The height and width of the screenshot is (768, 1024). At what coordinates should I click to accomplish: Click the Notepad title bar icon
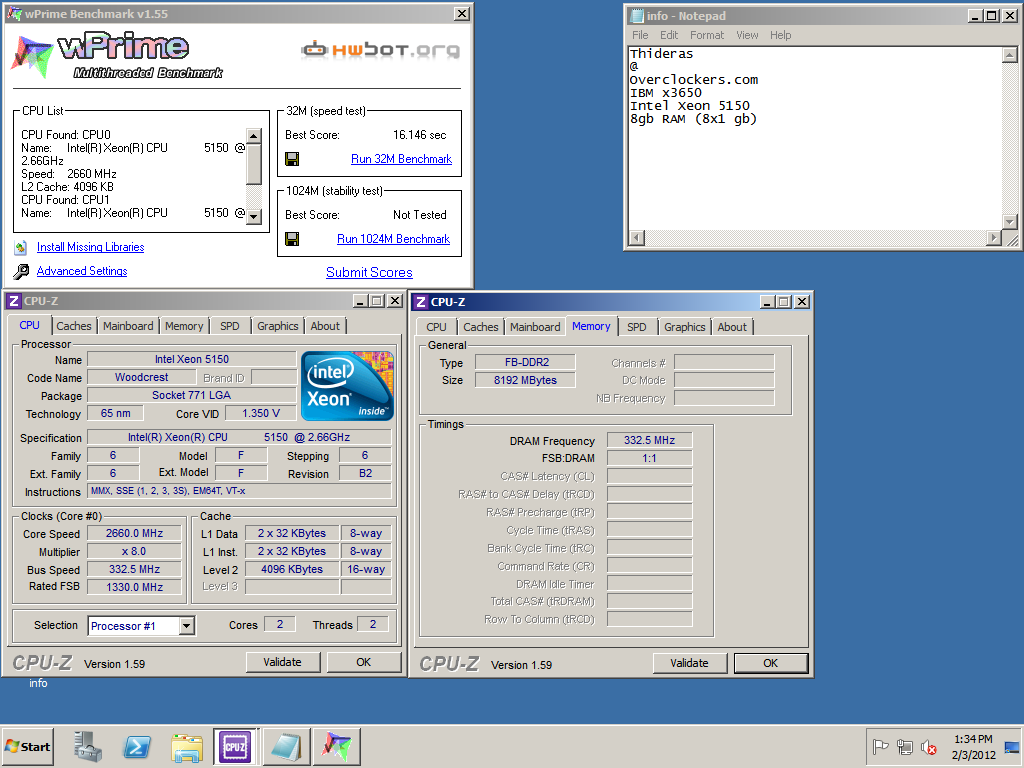[637, 16]
